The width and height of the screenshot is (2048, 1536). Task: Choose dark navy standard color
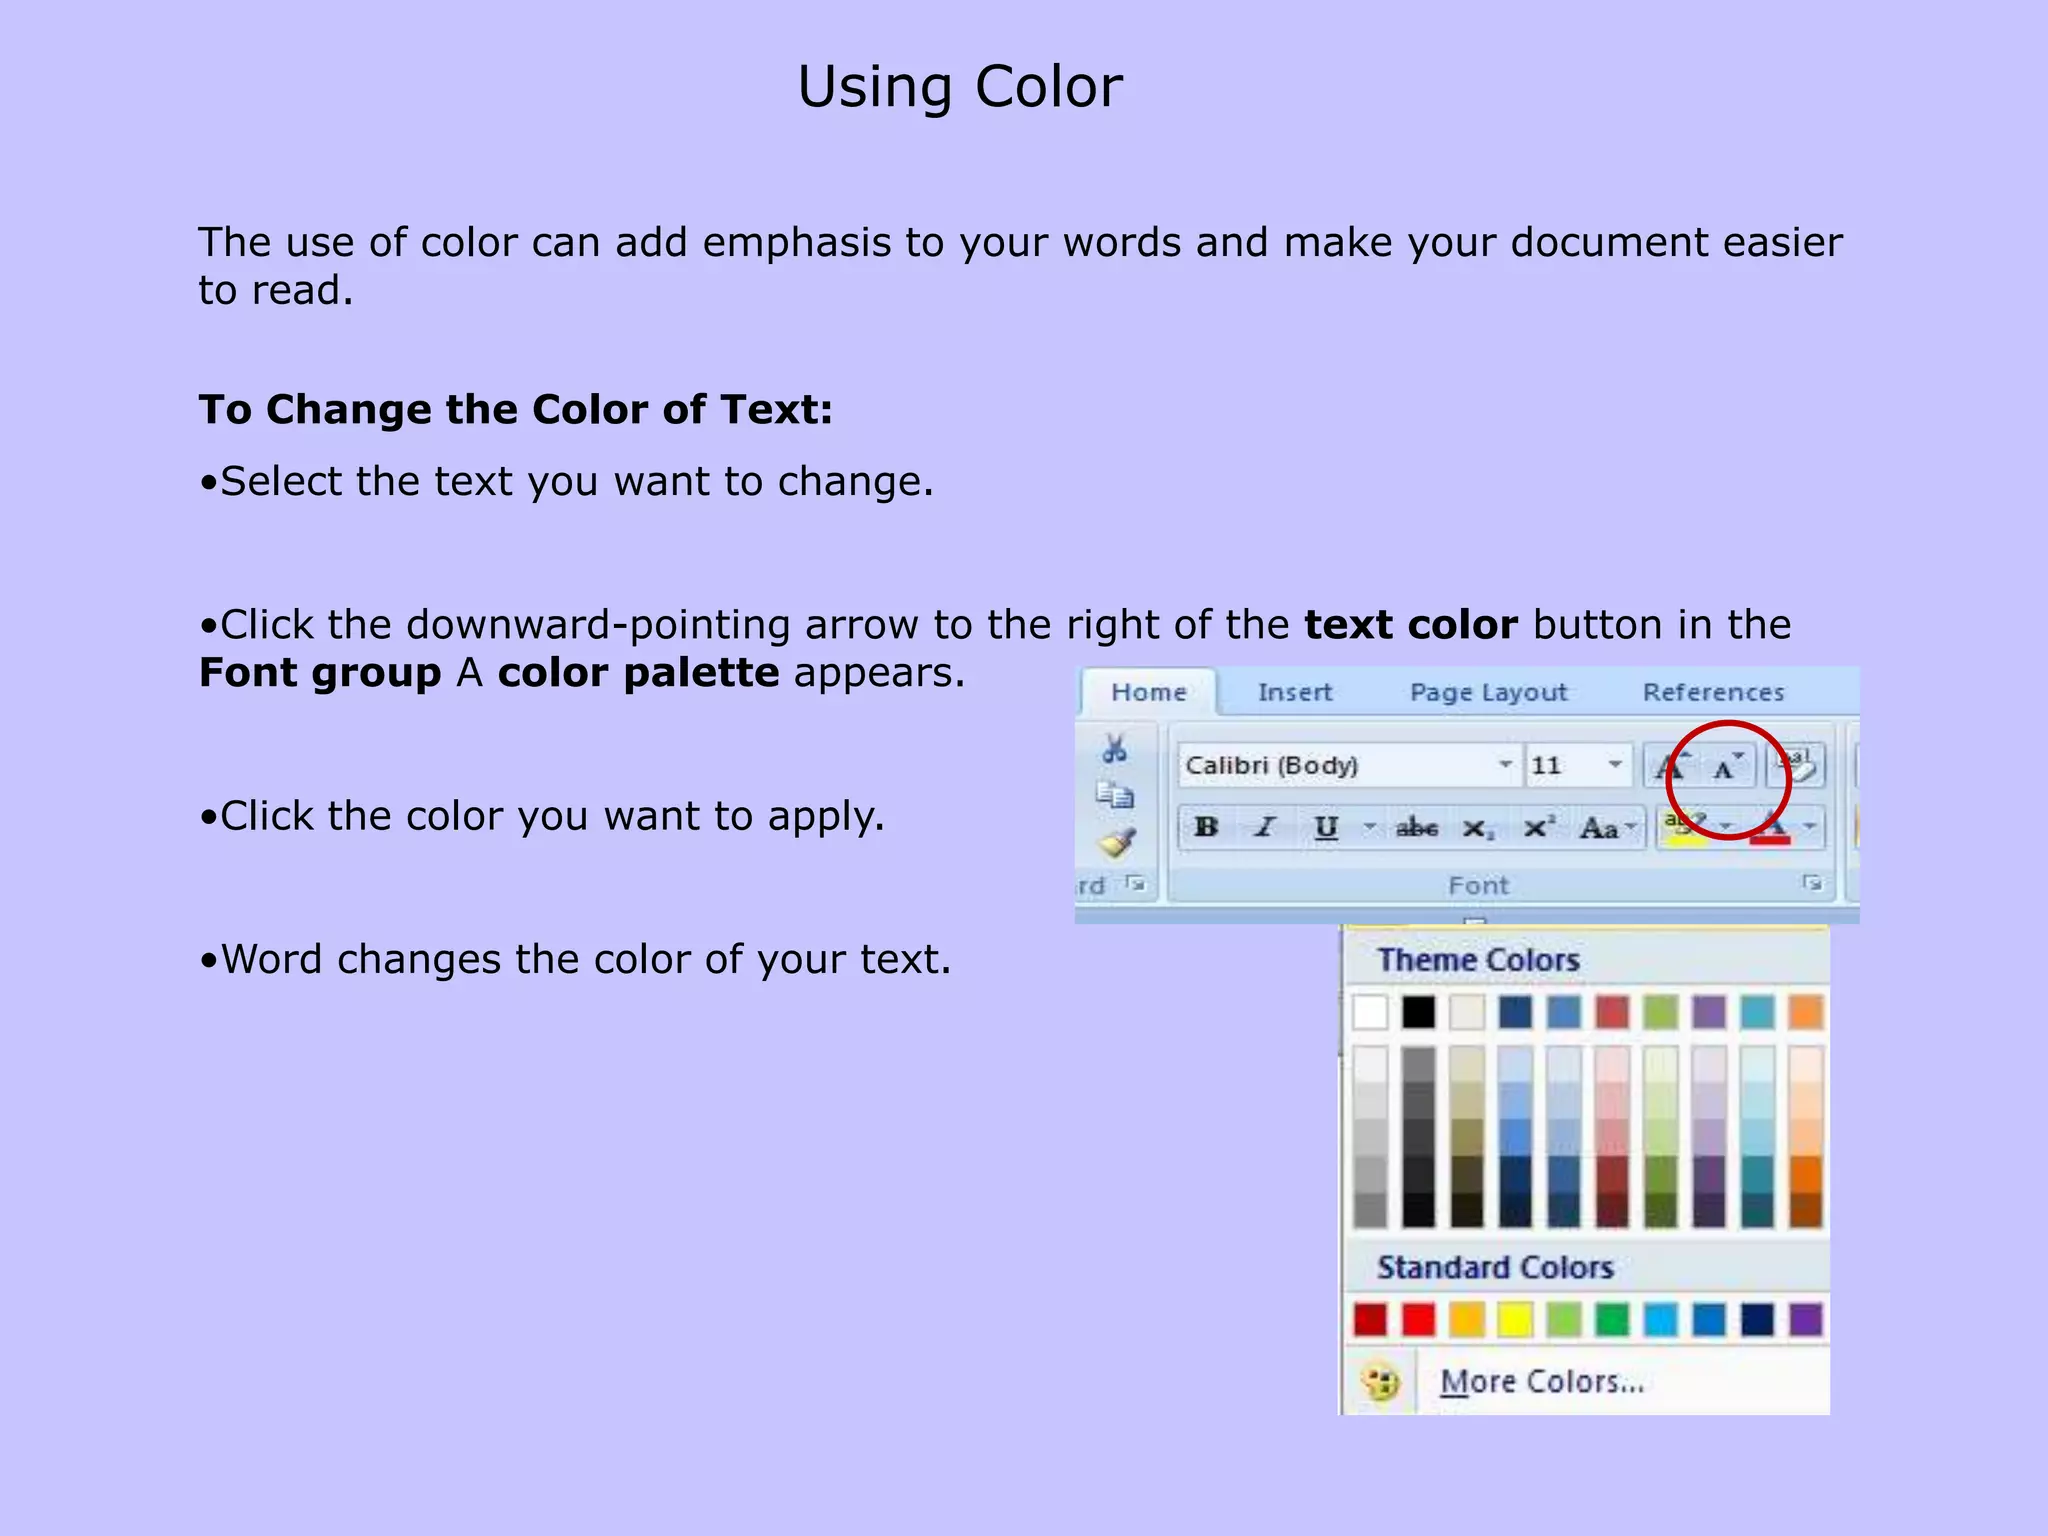click(x=1757, y=1320)
